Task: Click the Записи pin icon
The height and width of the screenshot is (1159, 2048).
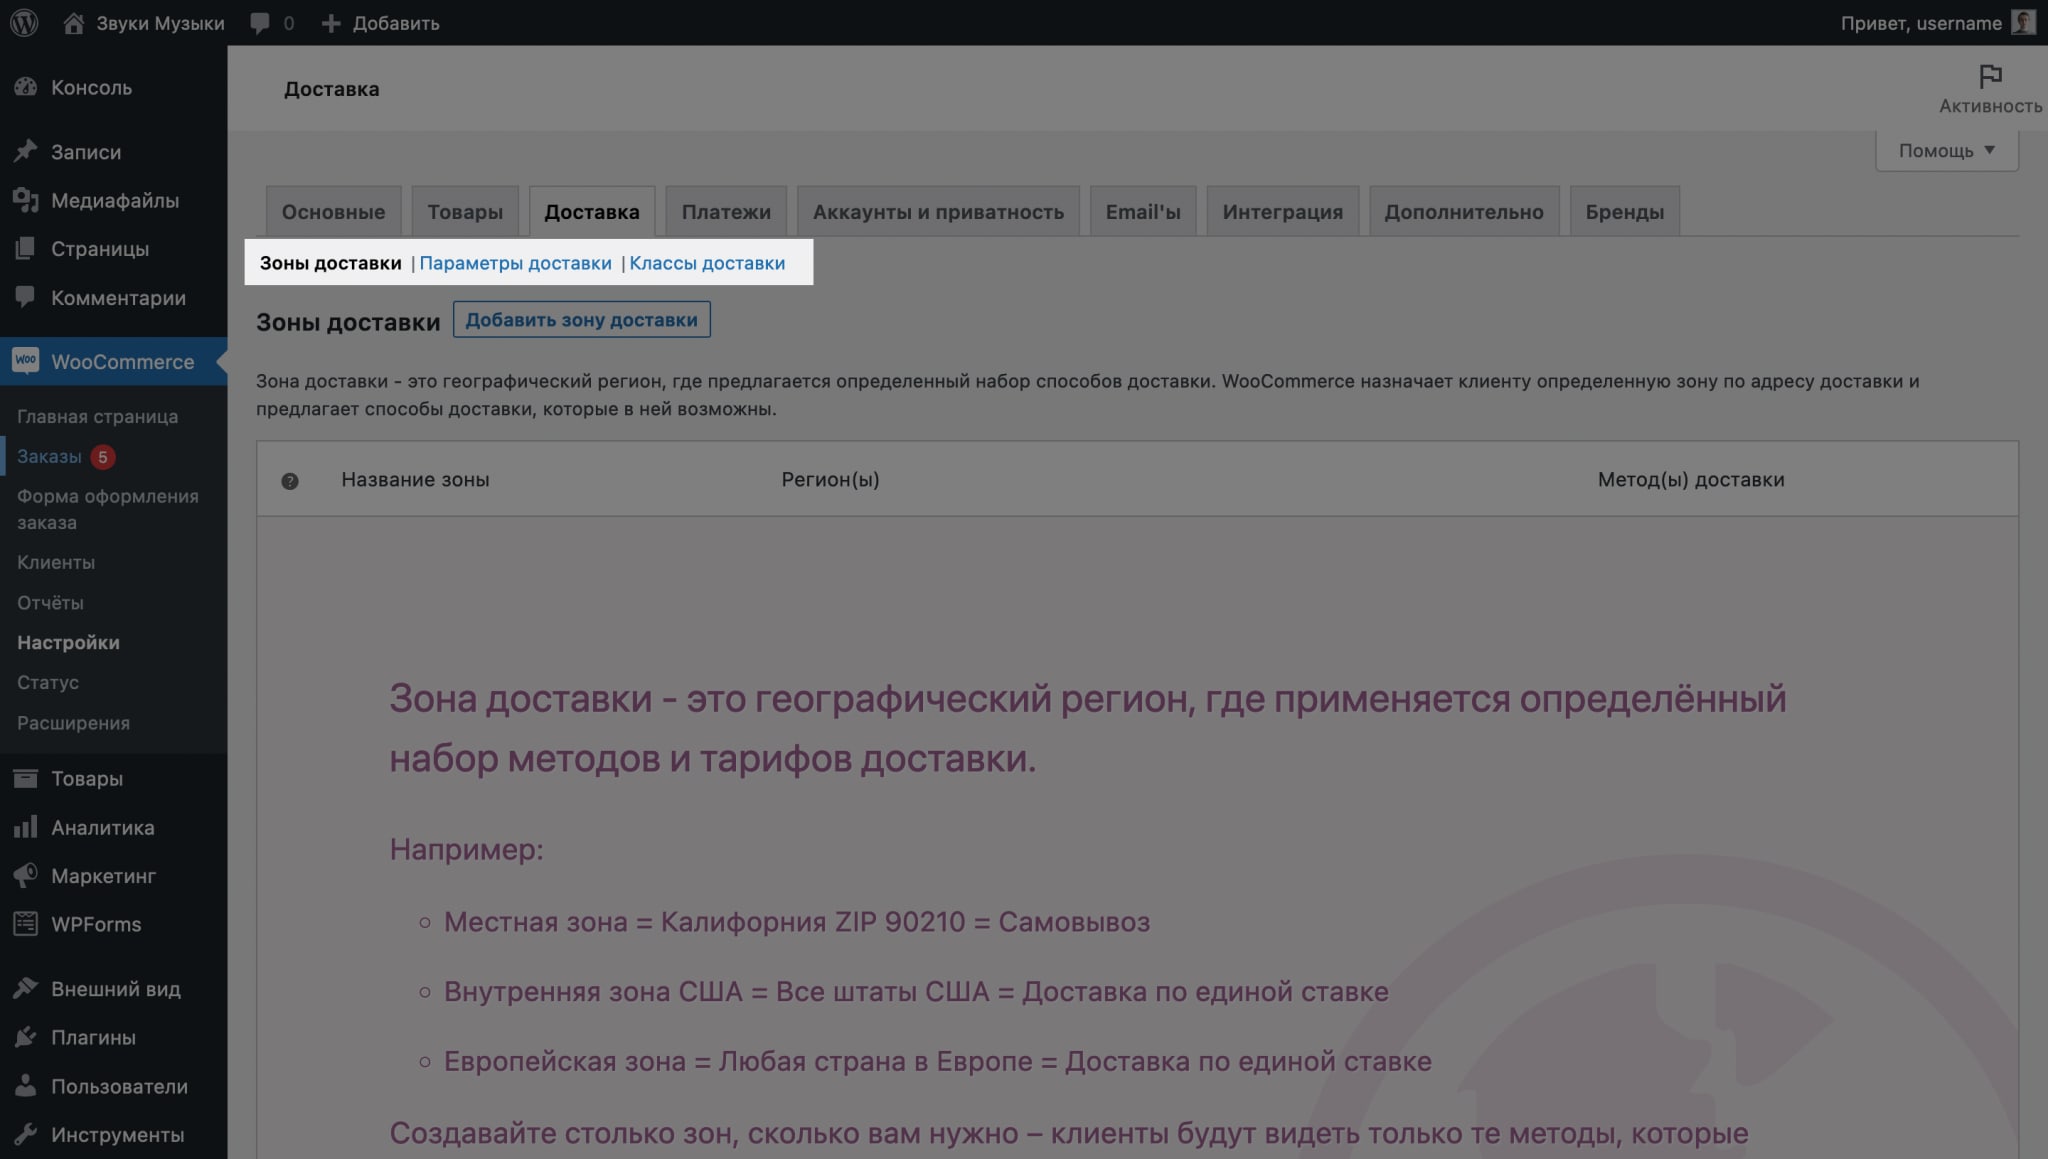Action: coord(26,151)
